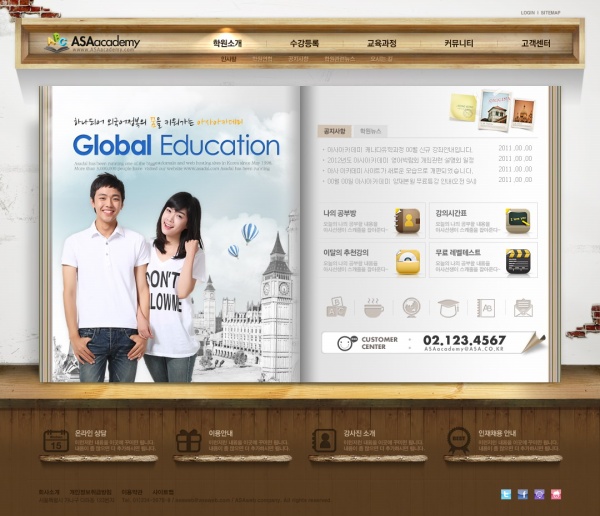Click the 인재채용 안내 best ribbon icon
Screen dimensions: 600x516
[x=459, y=440]
